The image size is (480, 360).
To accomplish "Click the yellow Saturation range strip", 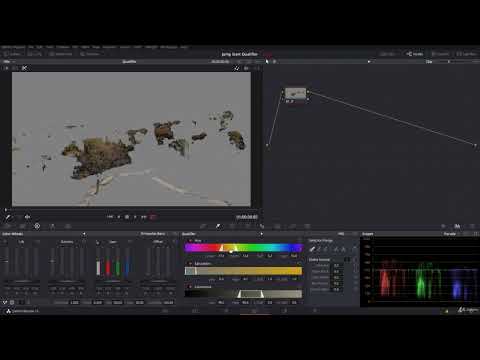I will (243, 271).
